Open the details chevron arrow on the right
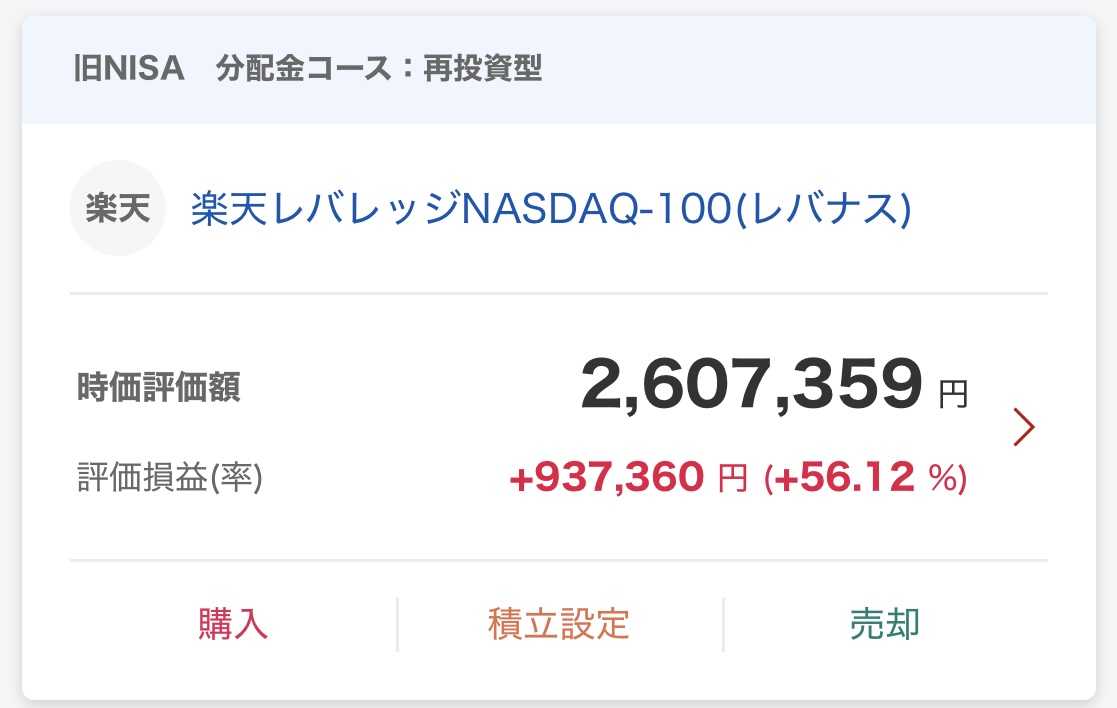1117x708 pixels. tap(1023, 427)
